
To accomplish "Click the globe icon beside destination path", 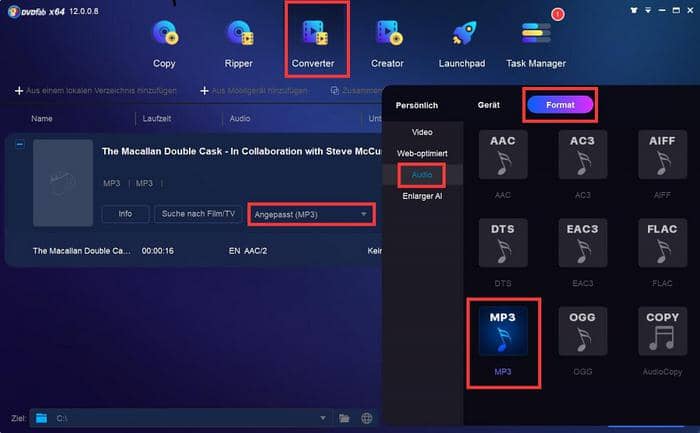I will coord(367,418).
